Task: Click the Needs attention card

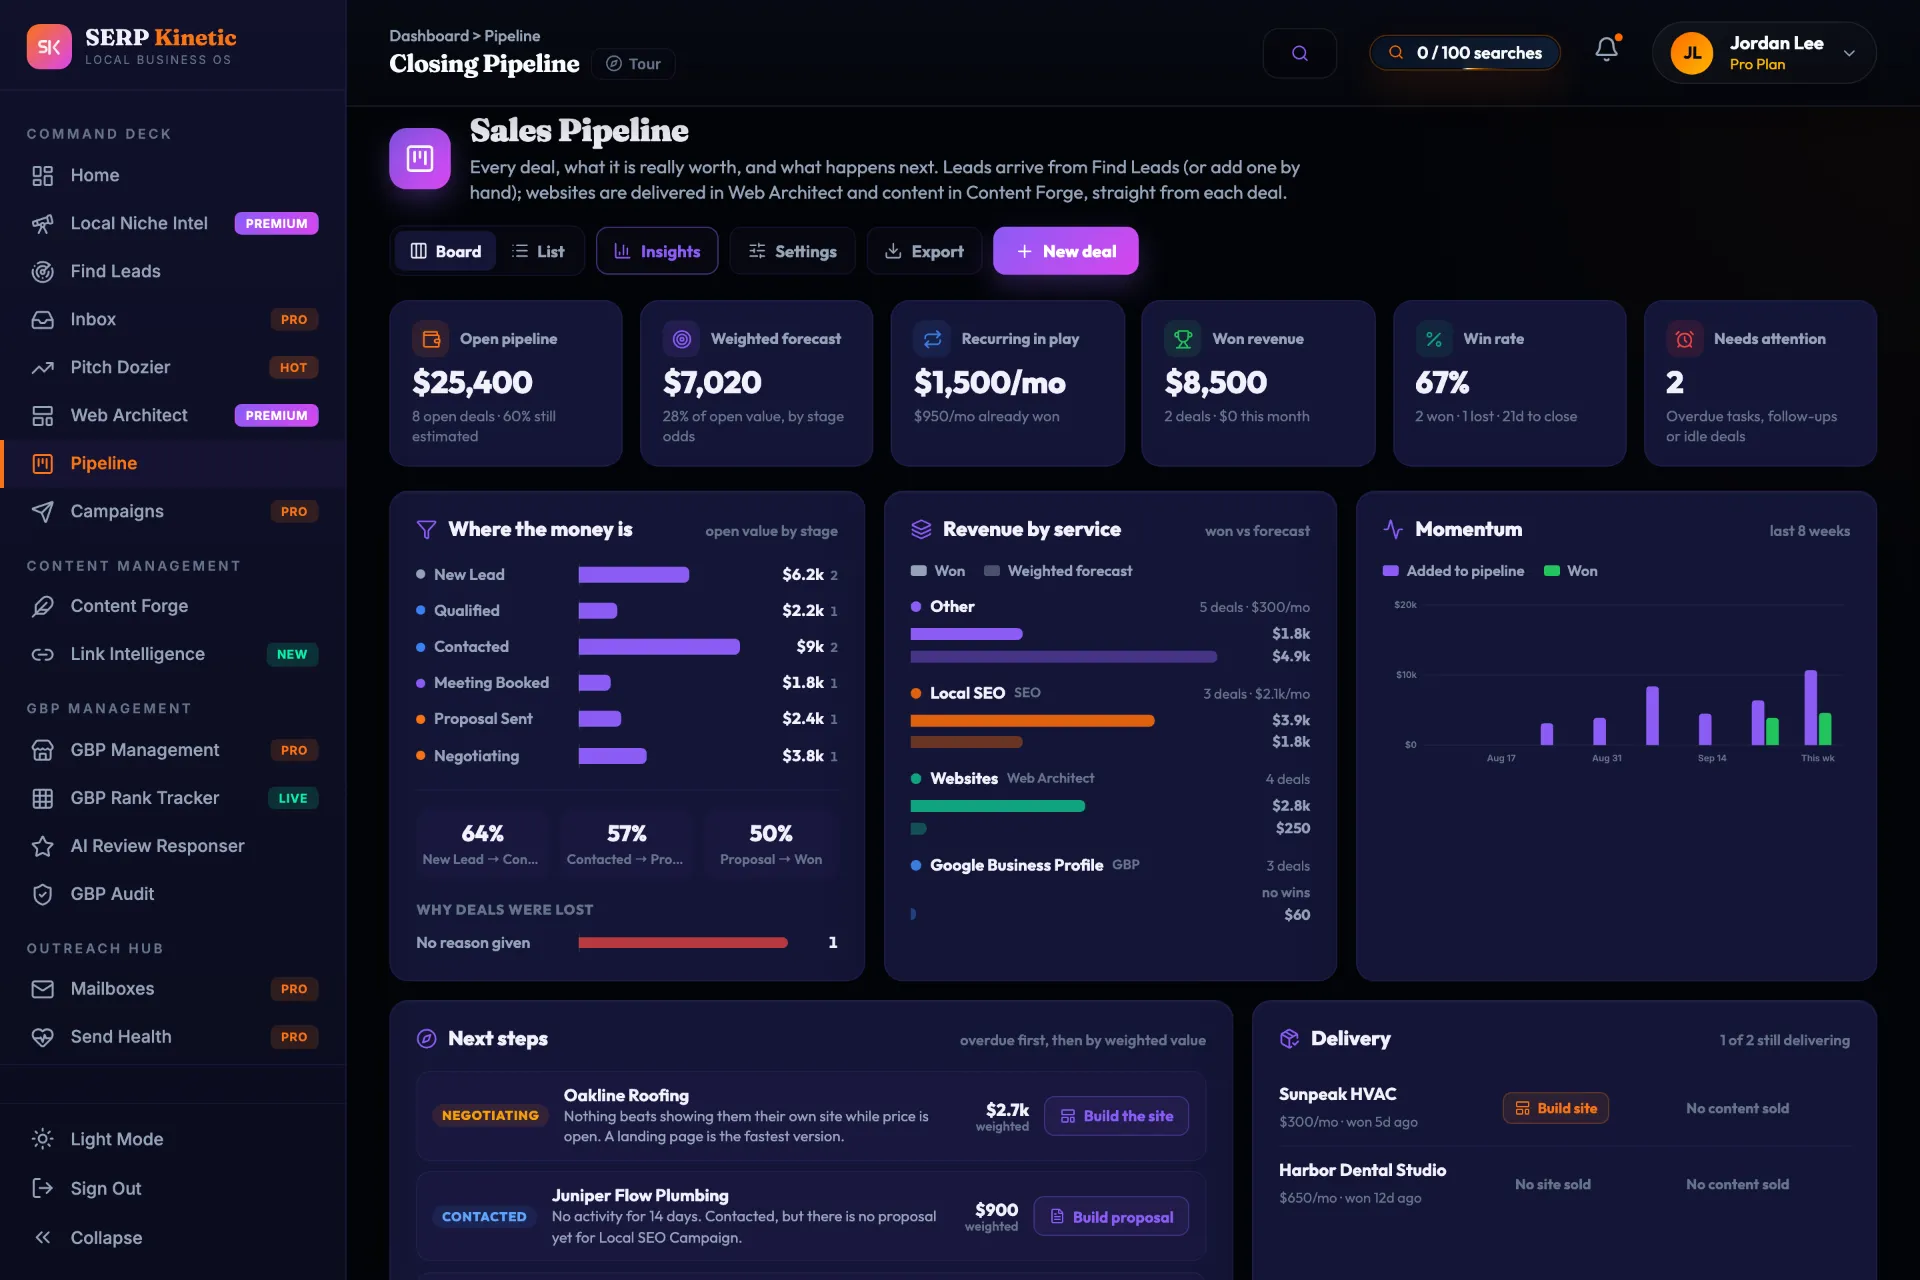Action: pos(1760,384)
